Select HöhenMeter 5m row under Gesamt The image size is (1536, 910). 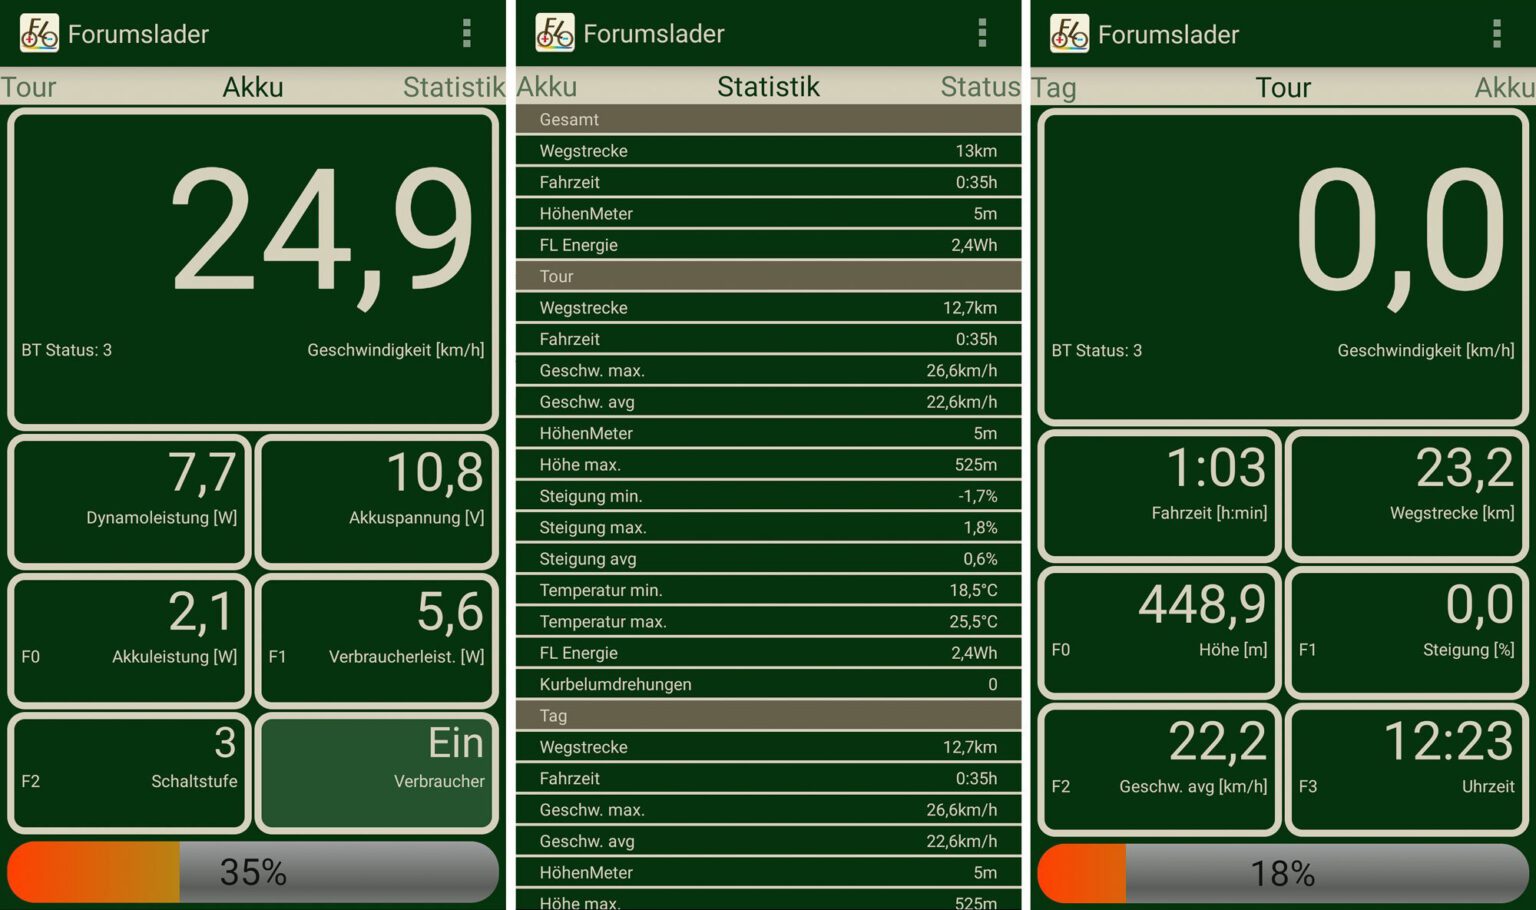(x=768, y=213)
